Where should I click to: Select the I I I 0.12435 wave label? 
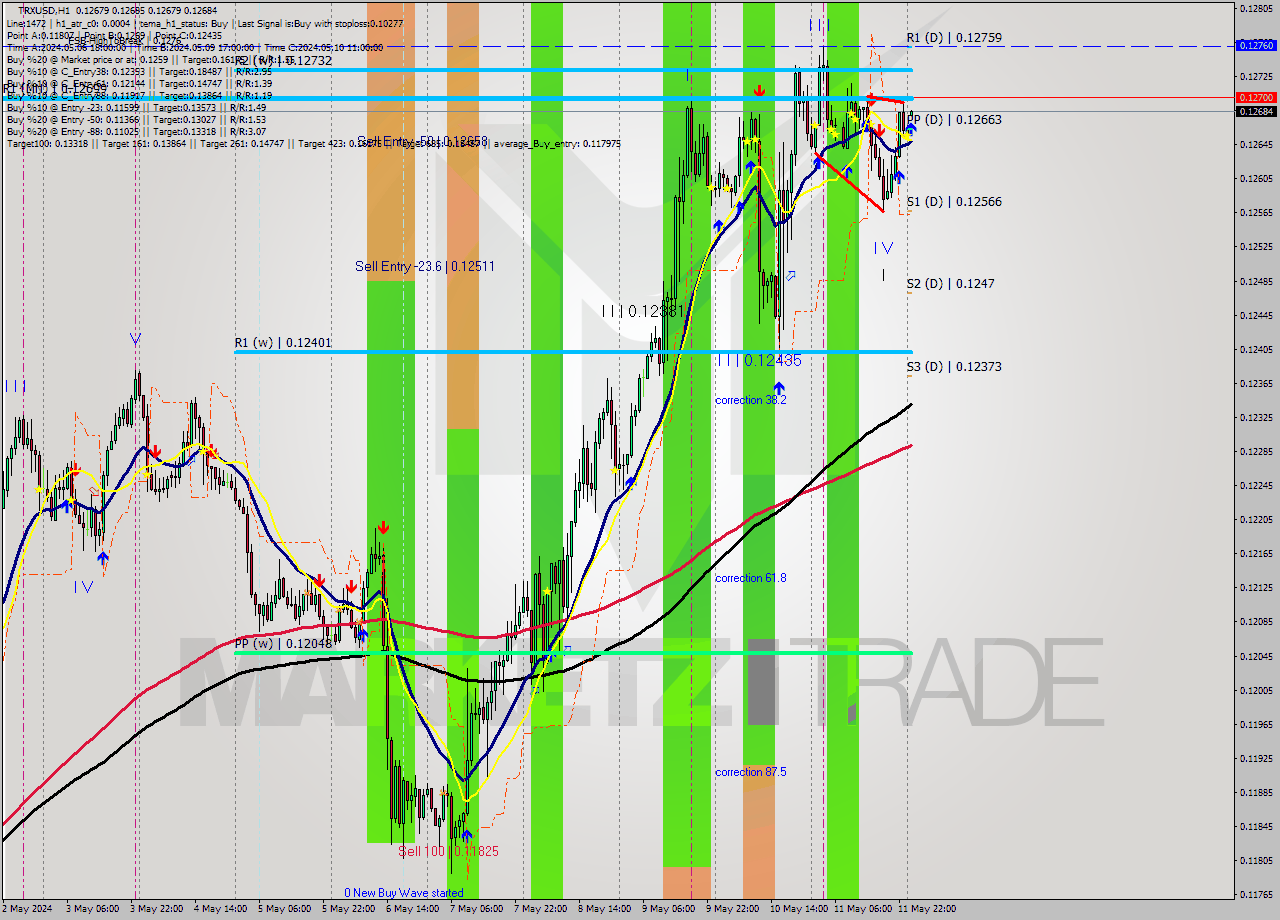(759, 361)
